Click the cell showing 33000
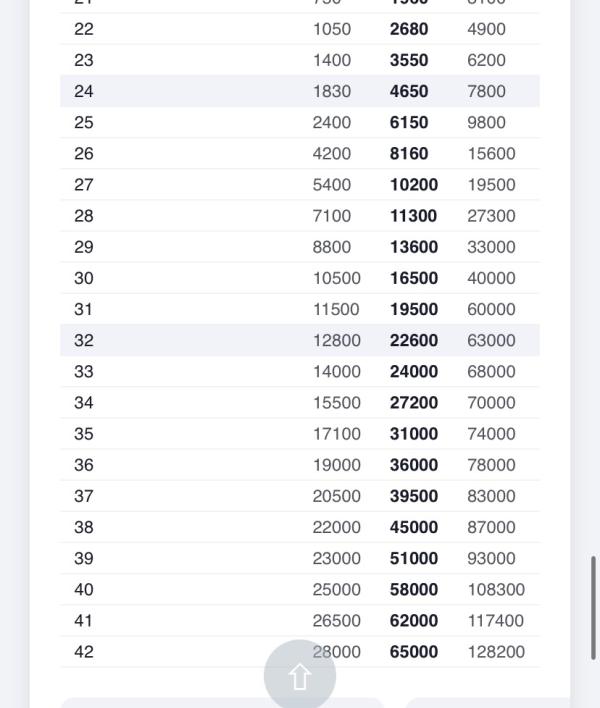This screenshot has width=600, height=708. point(491,247)
